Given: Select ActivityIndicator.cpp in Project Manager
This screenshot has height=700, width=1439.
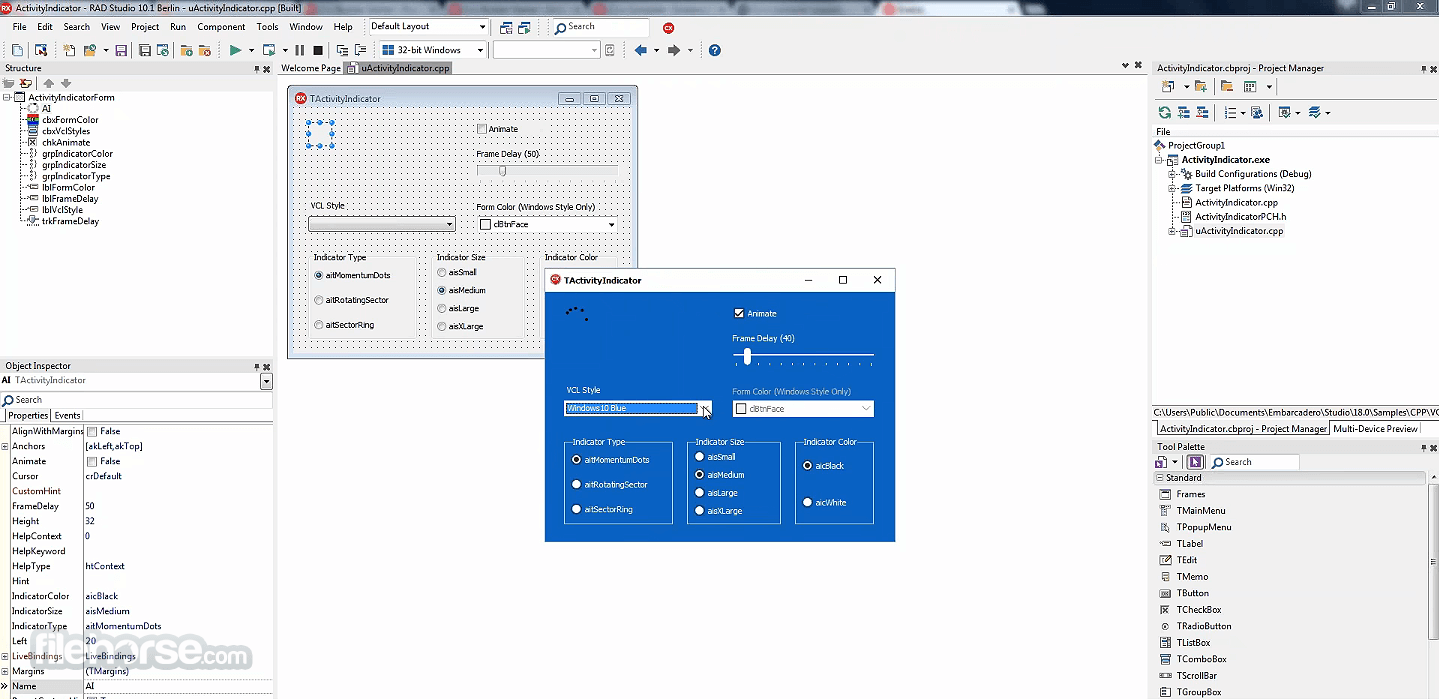Looking at the screenshot, I should (1236, 202).
